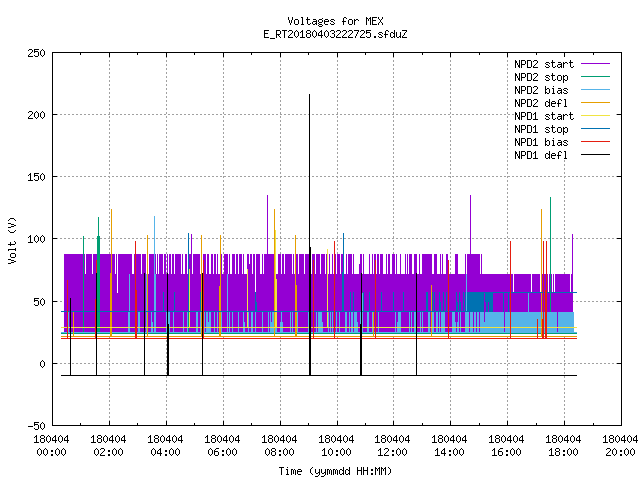640x480 pixels.
Task: Click the y-axis tick label 250
Action: [x=37, y=53]
